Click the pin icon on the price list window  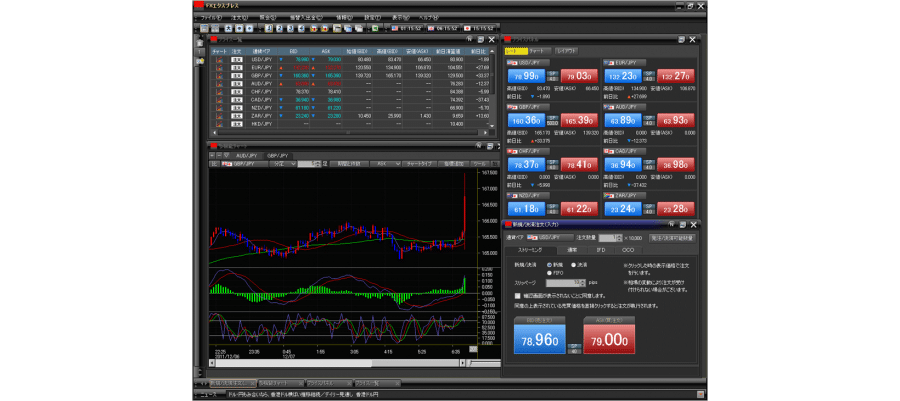470,39
